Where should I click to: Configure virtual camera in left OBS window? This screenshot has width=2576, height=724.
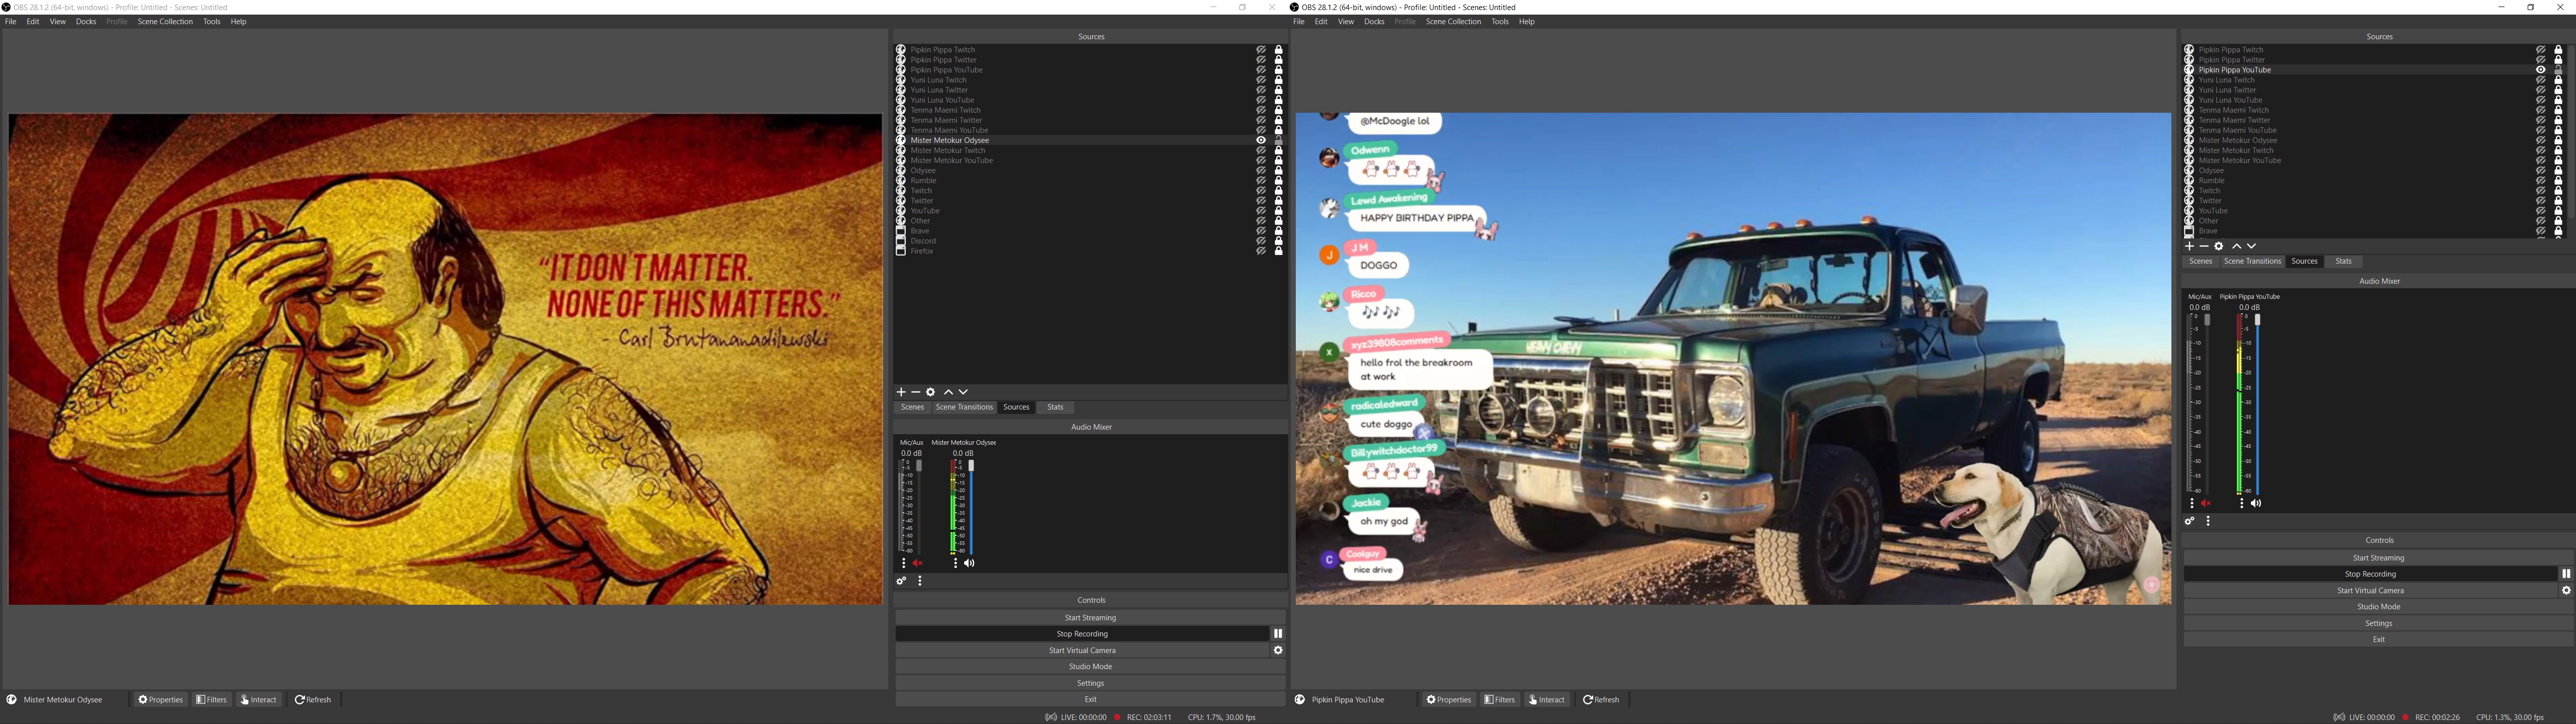[x=1277, y=650]
